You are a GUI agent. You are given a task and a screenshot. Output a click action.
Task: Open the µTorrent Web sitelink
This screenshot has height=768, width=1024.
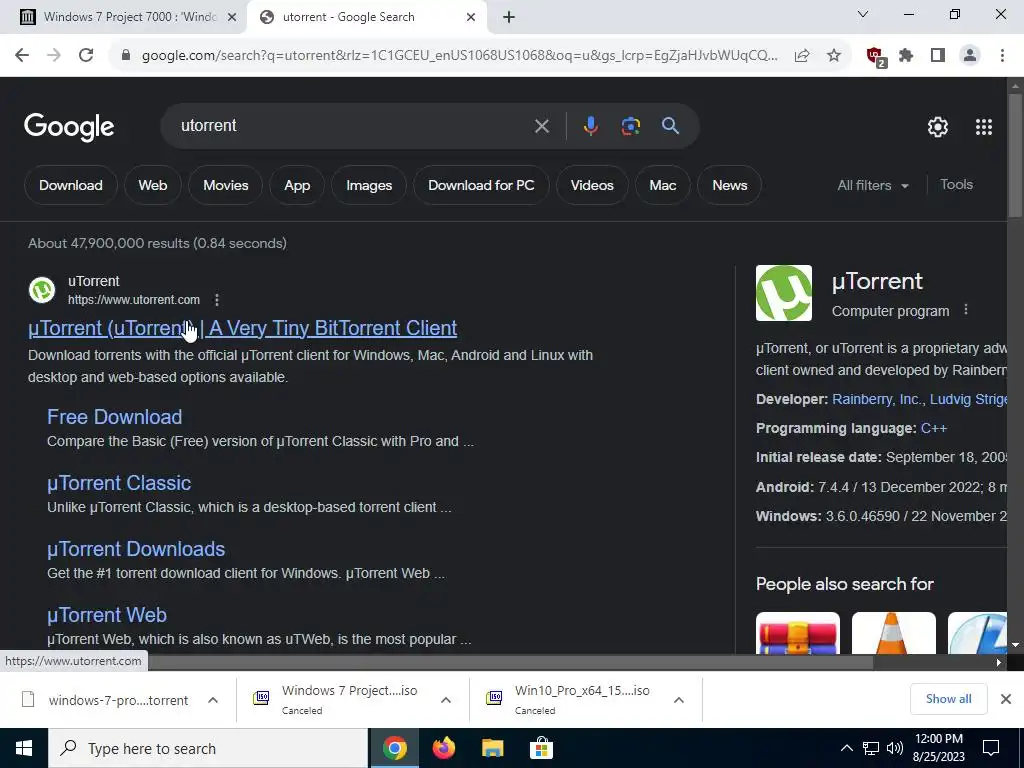click(x=106, y=615)
